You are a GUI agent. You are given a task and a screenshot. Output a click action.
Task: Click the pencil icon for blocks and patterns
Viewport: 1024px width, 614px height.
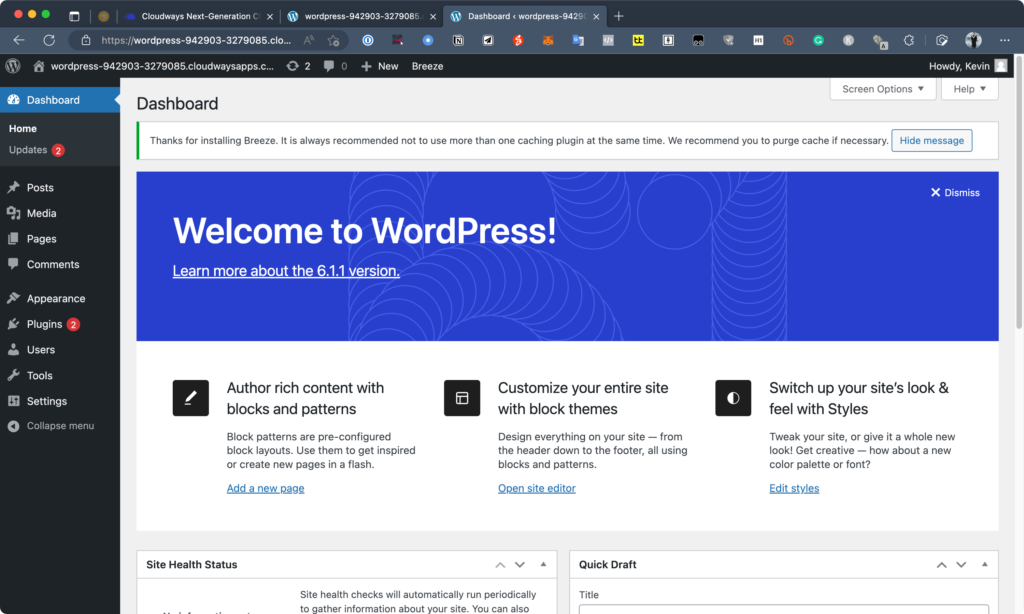pyautogui.click(x=191, y=398)
